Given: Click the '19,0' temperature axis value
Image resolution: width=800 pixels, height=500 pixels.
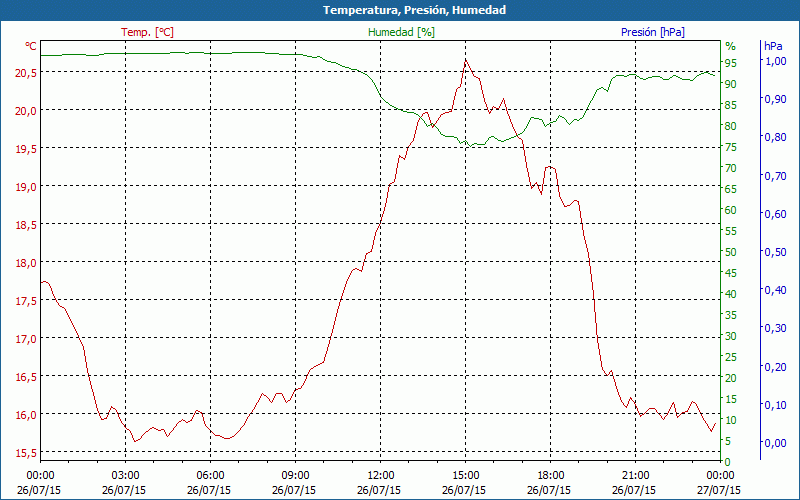Looking at the screenshot, I should tap(26, 187).
